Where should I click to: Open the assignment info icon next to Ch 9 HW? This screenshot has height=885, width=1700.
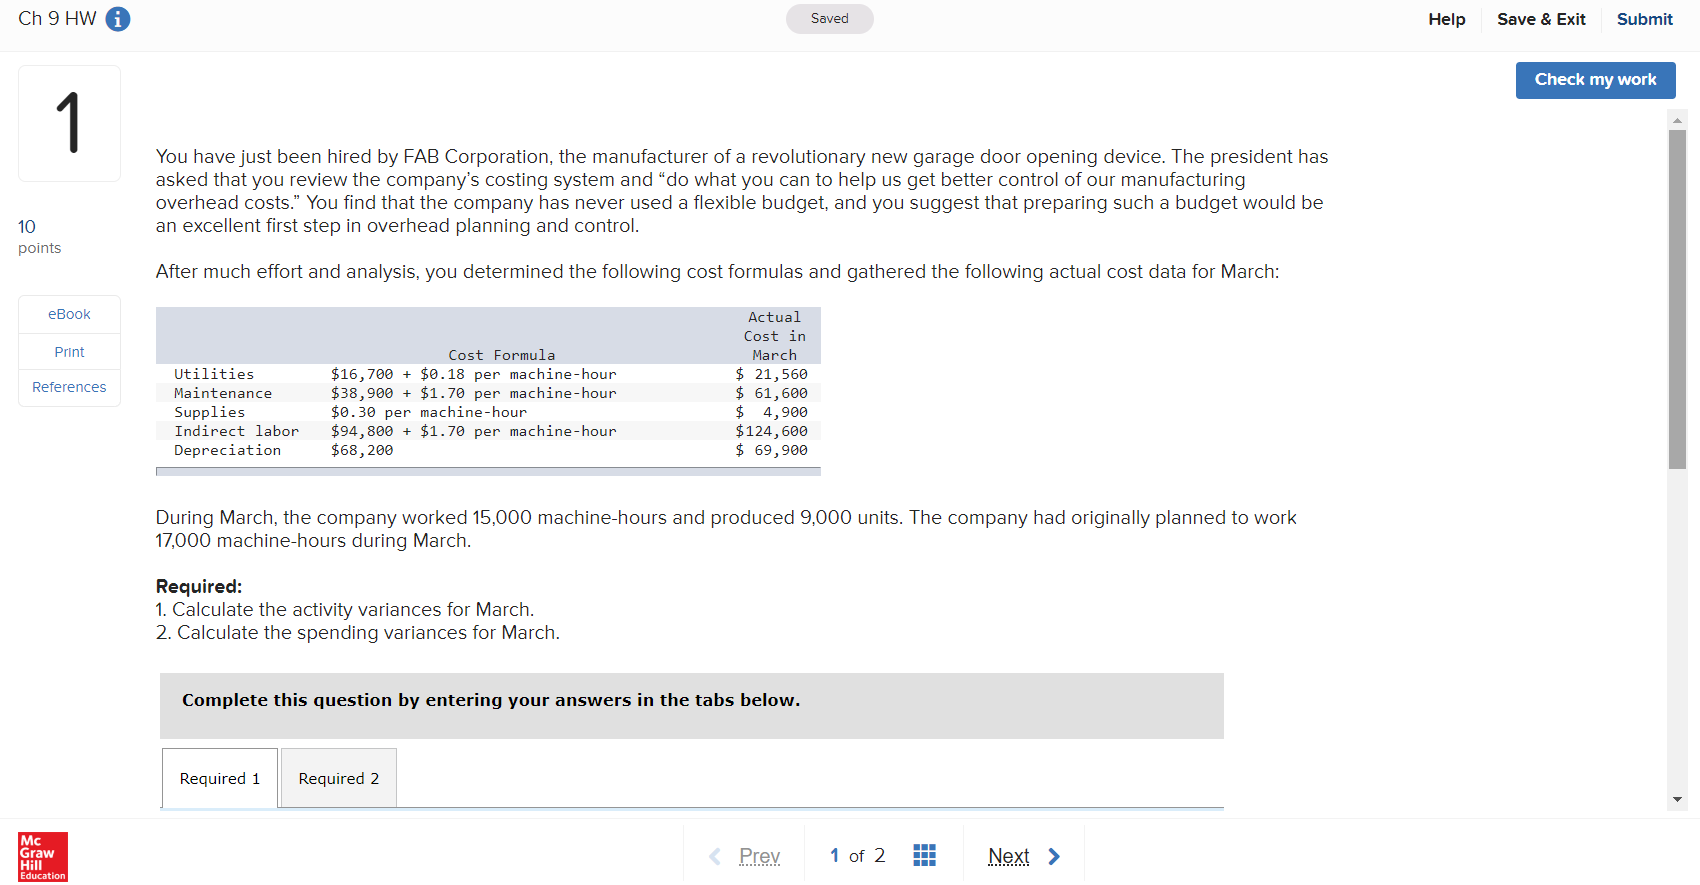117,18
